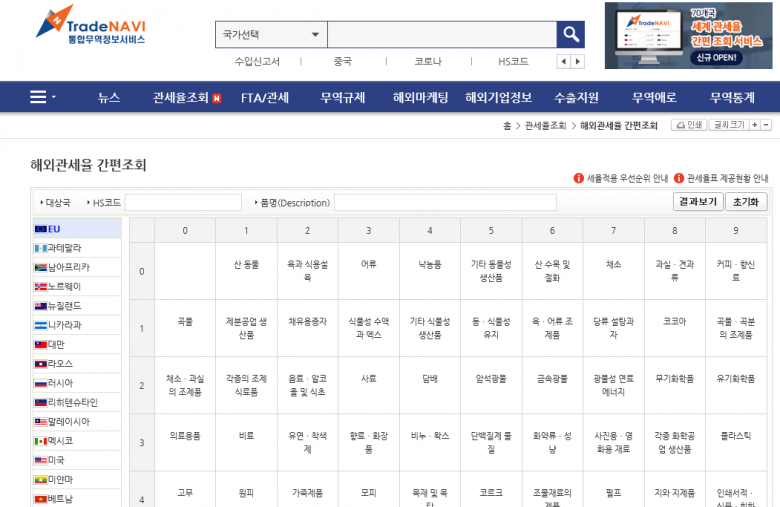Select 멕시코 in country list
This screenshot has width=780, height=507.
tap(77, 441)
